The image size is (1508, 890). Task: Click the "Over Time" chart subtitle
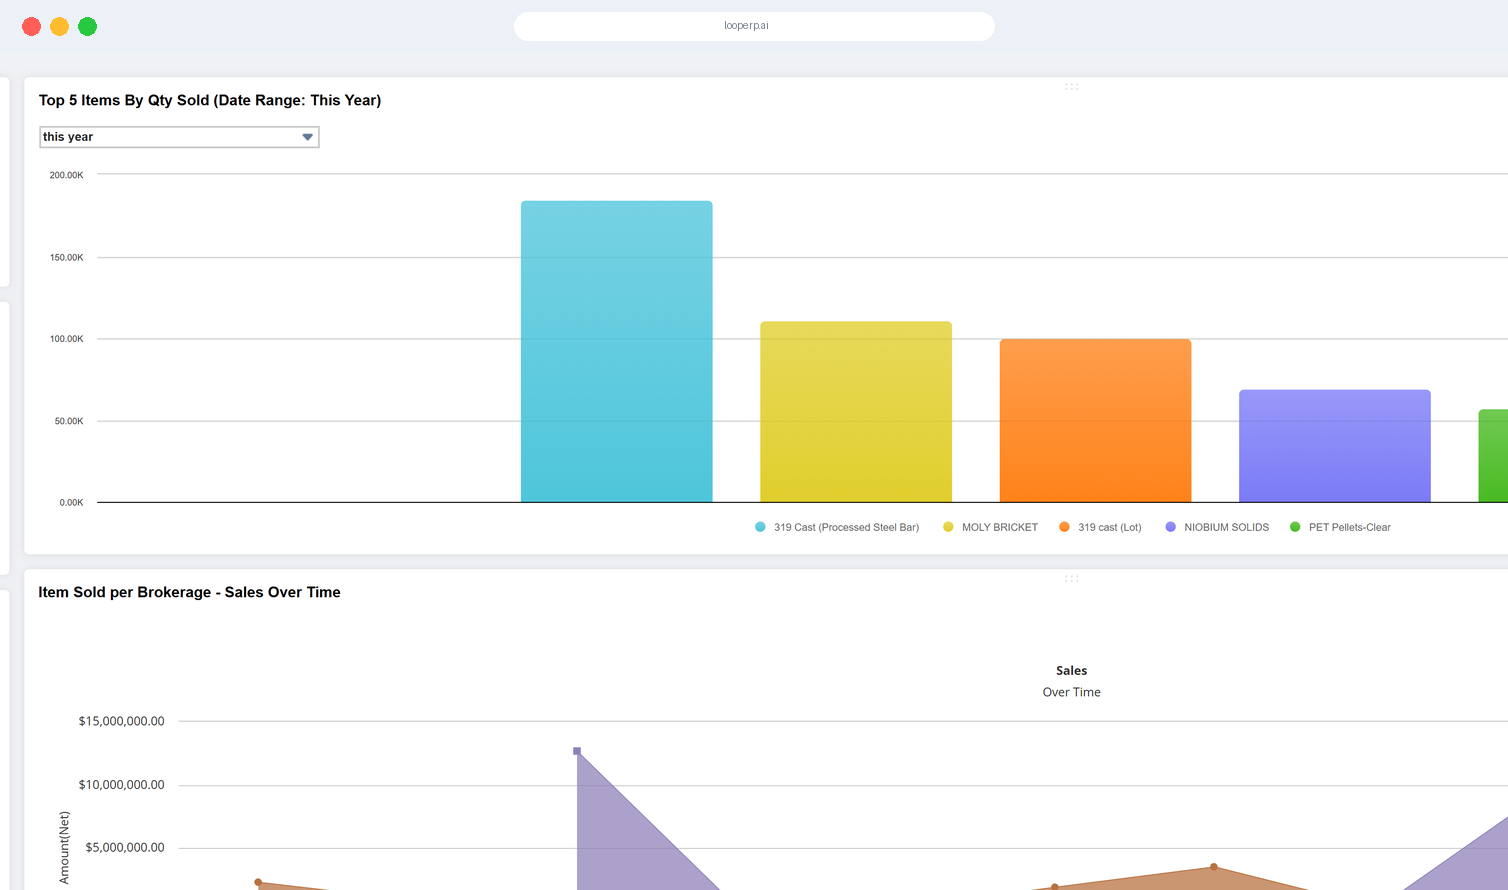coord(1071,692)
